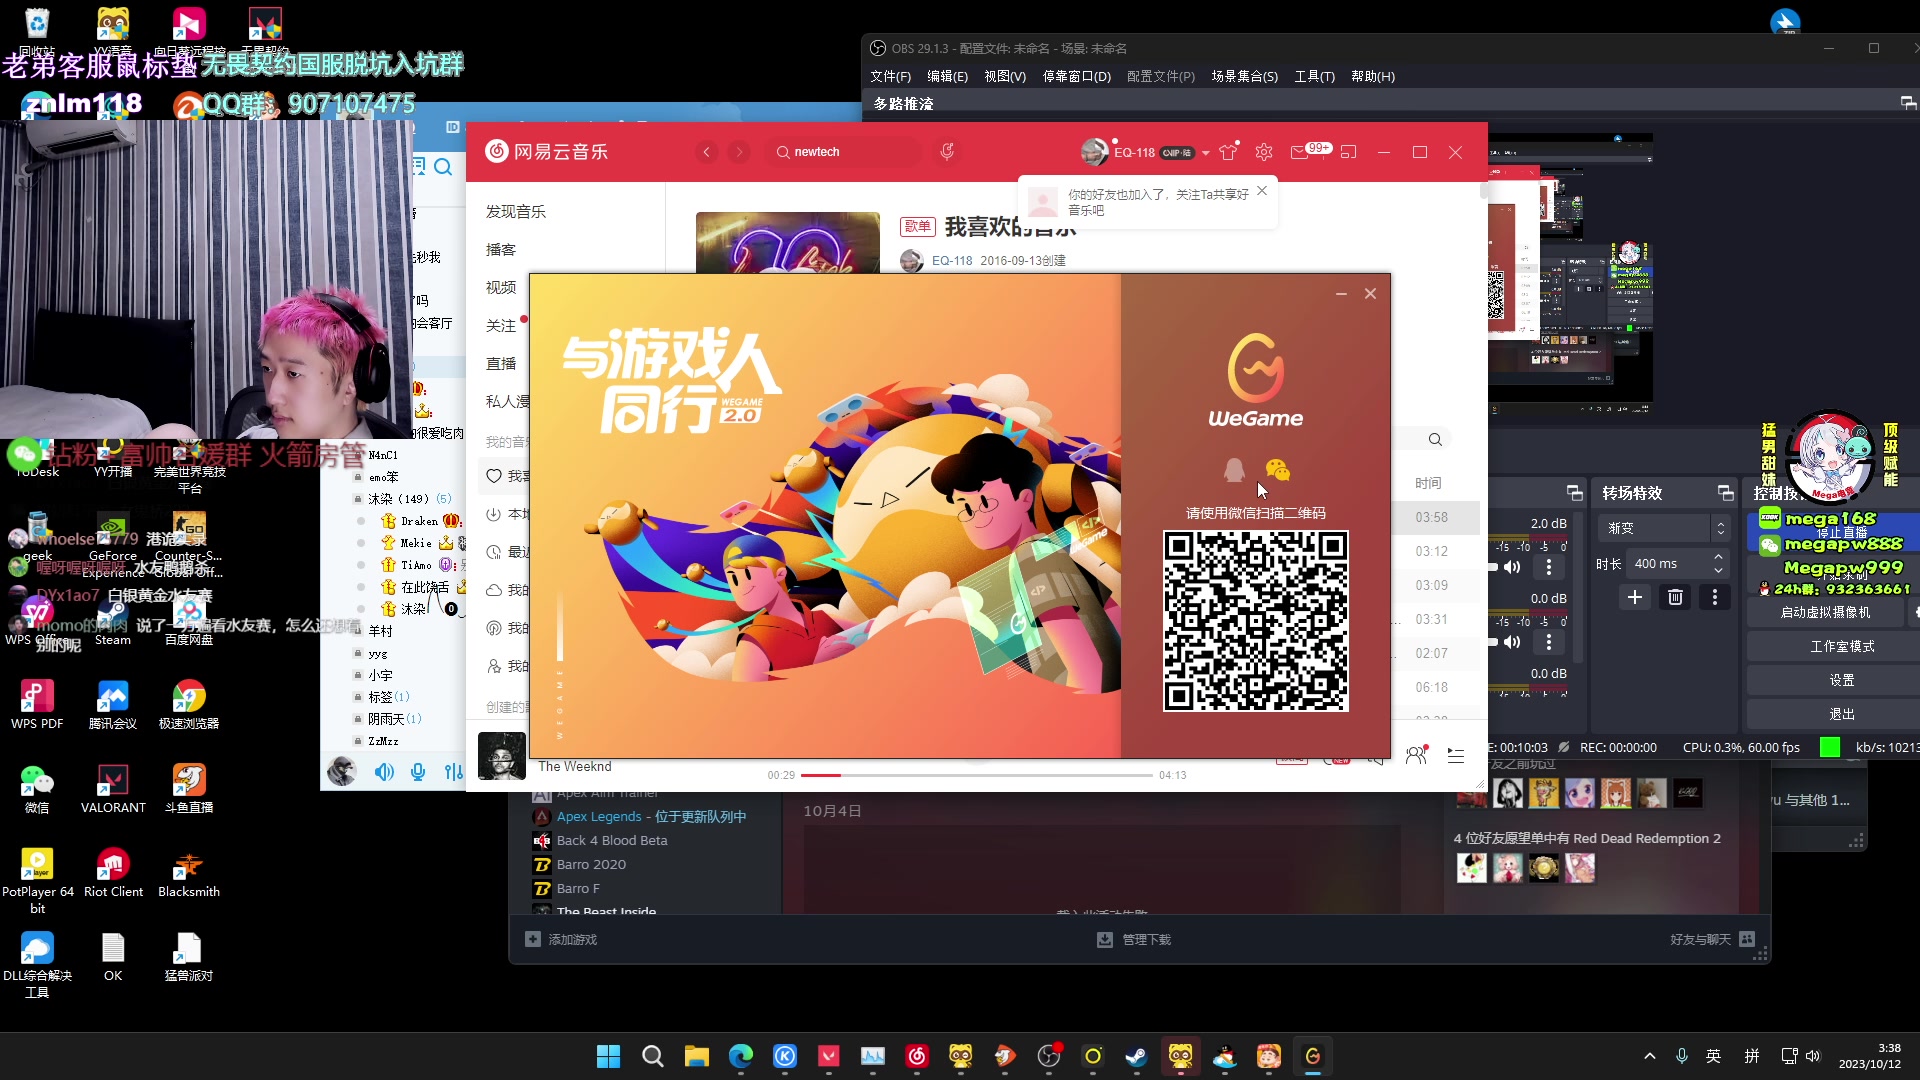Open transition properties three-dot menu in OBS
1920x1080 pixels.
1715,597
